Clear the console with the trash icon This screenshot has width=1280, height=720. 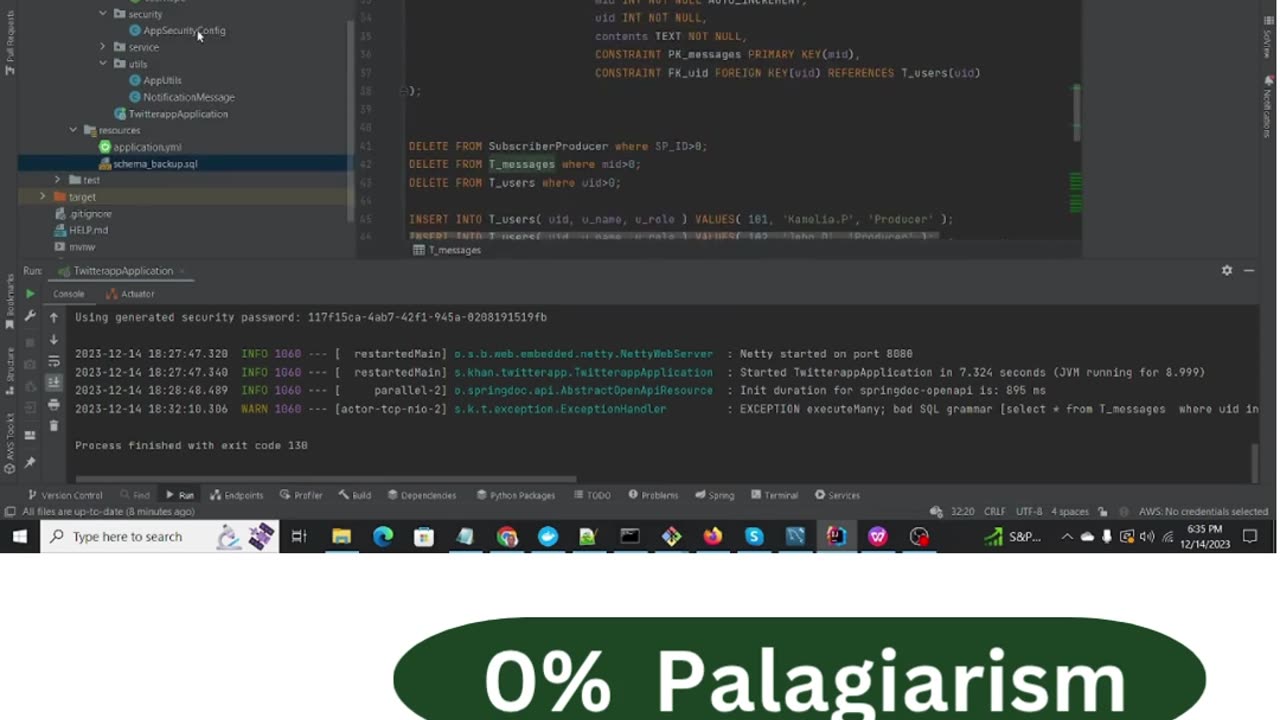pos(54,426)
